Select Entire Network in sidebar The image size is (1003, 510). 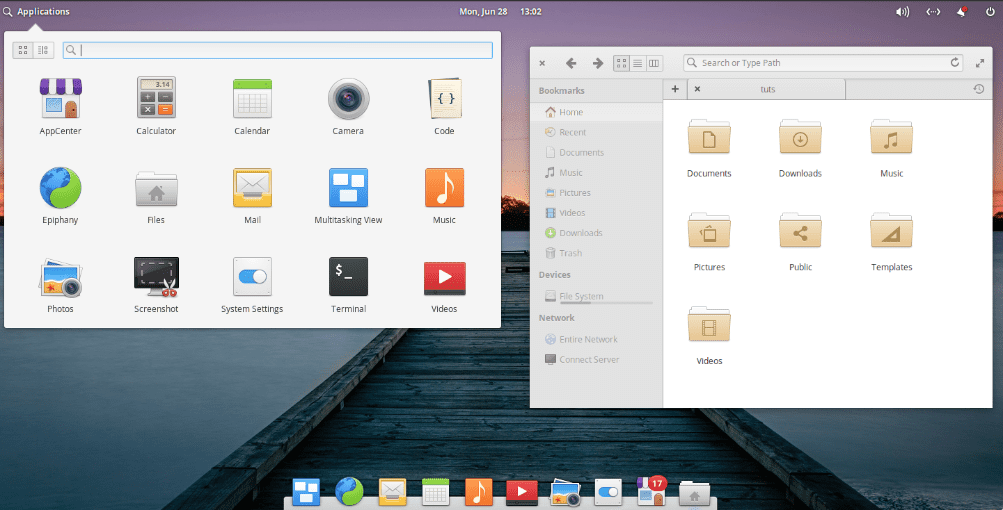pos(596,339)
